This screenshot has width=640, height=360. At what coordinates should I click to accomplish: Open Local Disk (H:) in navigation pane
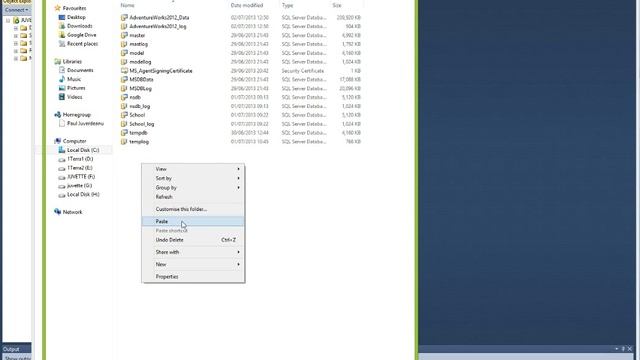[83, 195]
